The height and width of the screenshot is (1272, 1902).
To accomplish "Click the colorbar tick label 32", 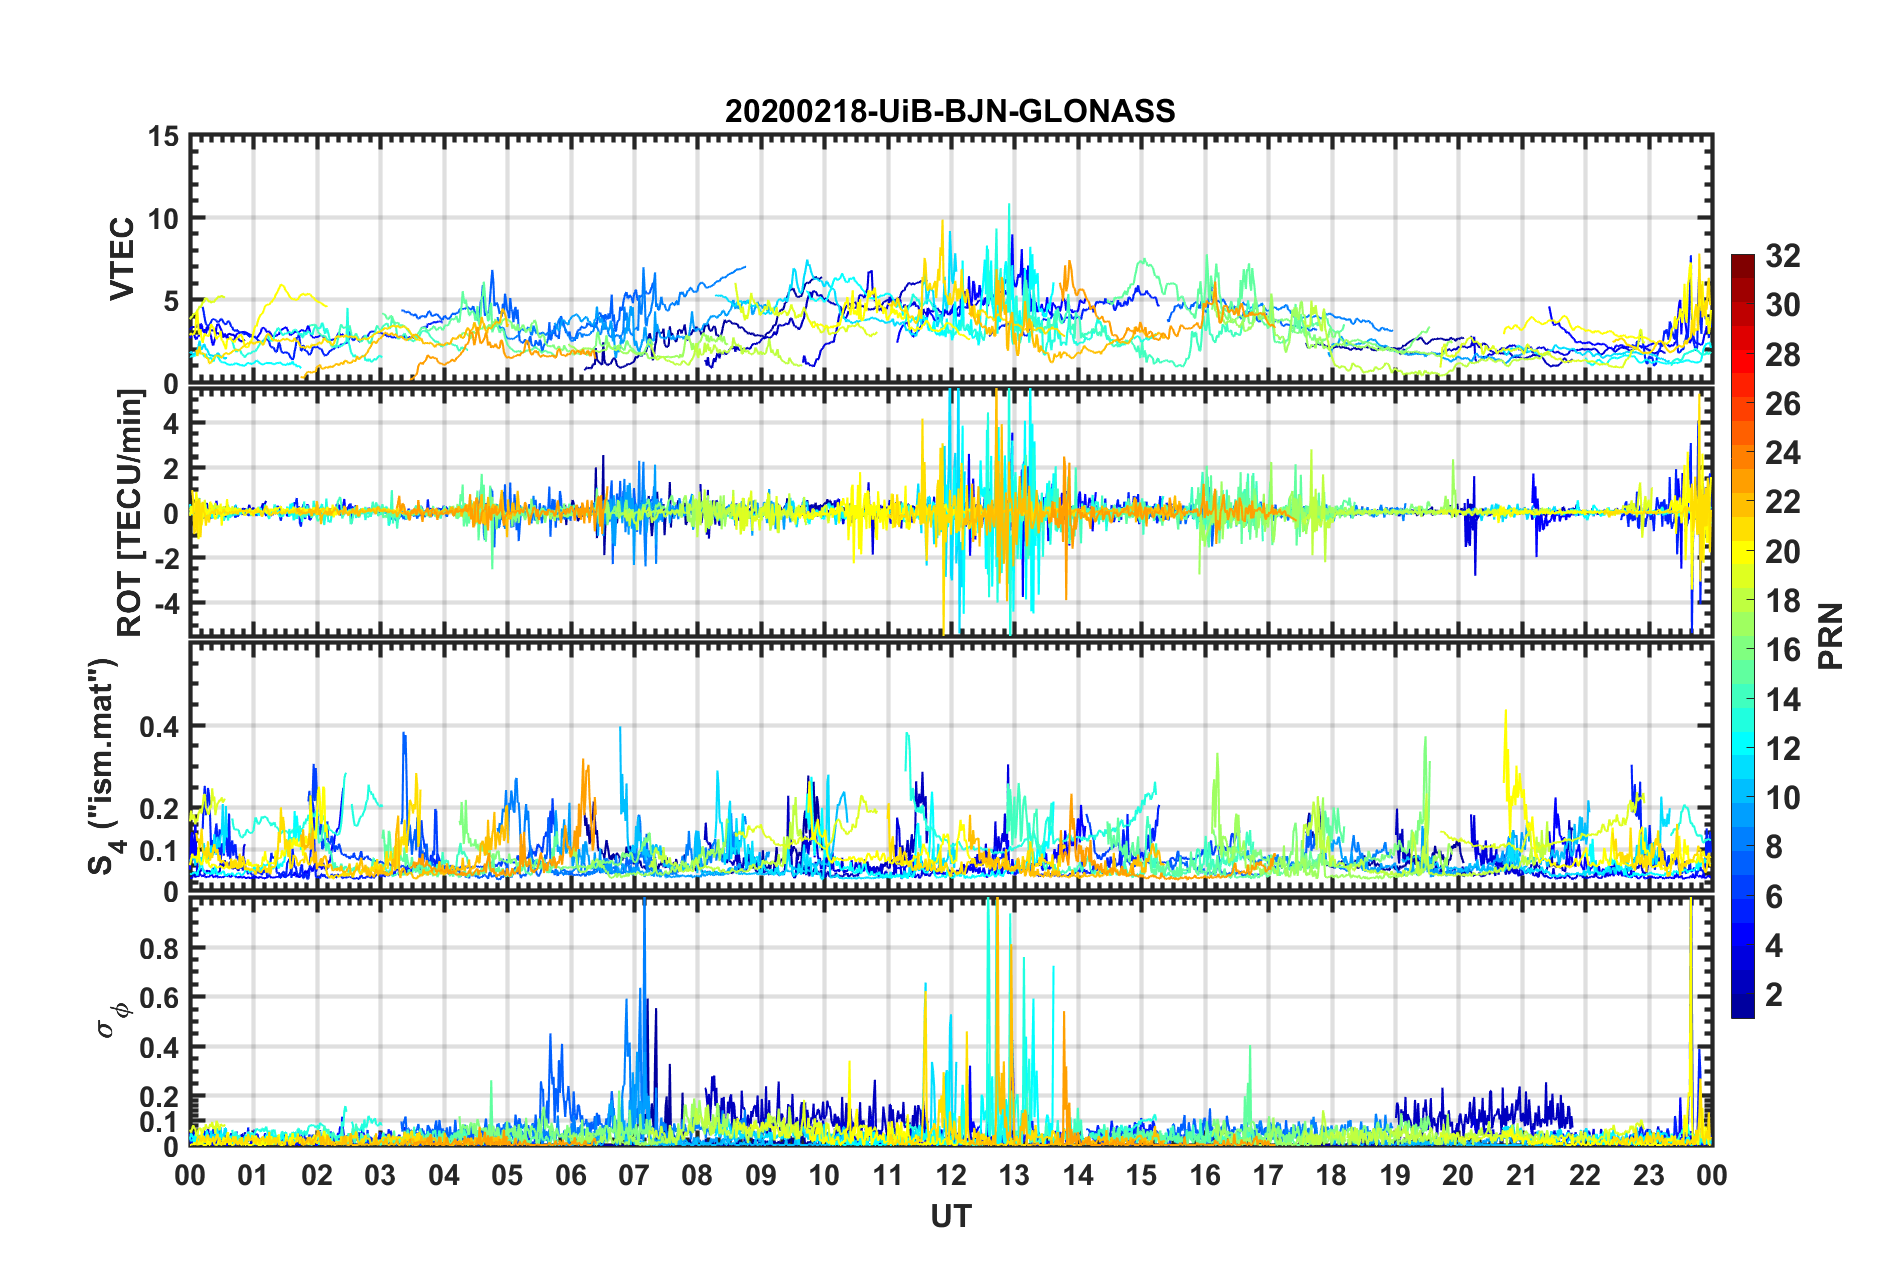I will tap(1783, 256).
